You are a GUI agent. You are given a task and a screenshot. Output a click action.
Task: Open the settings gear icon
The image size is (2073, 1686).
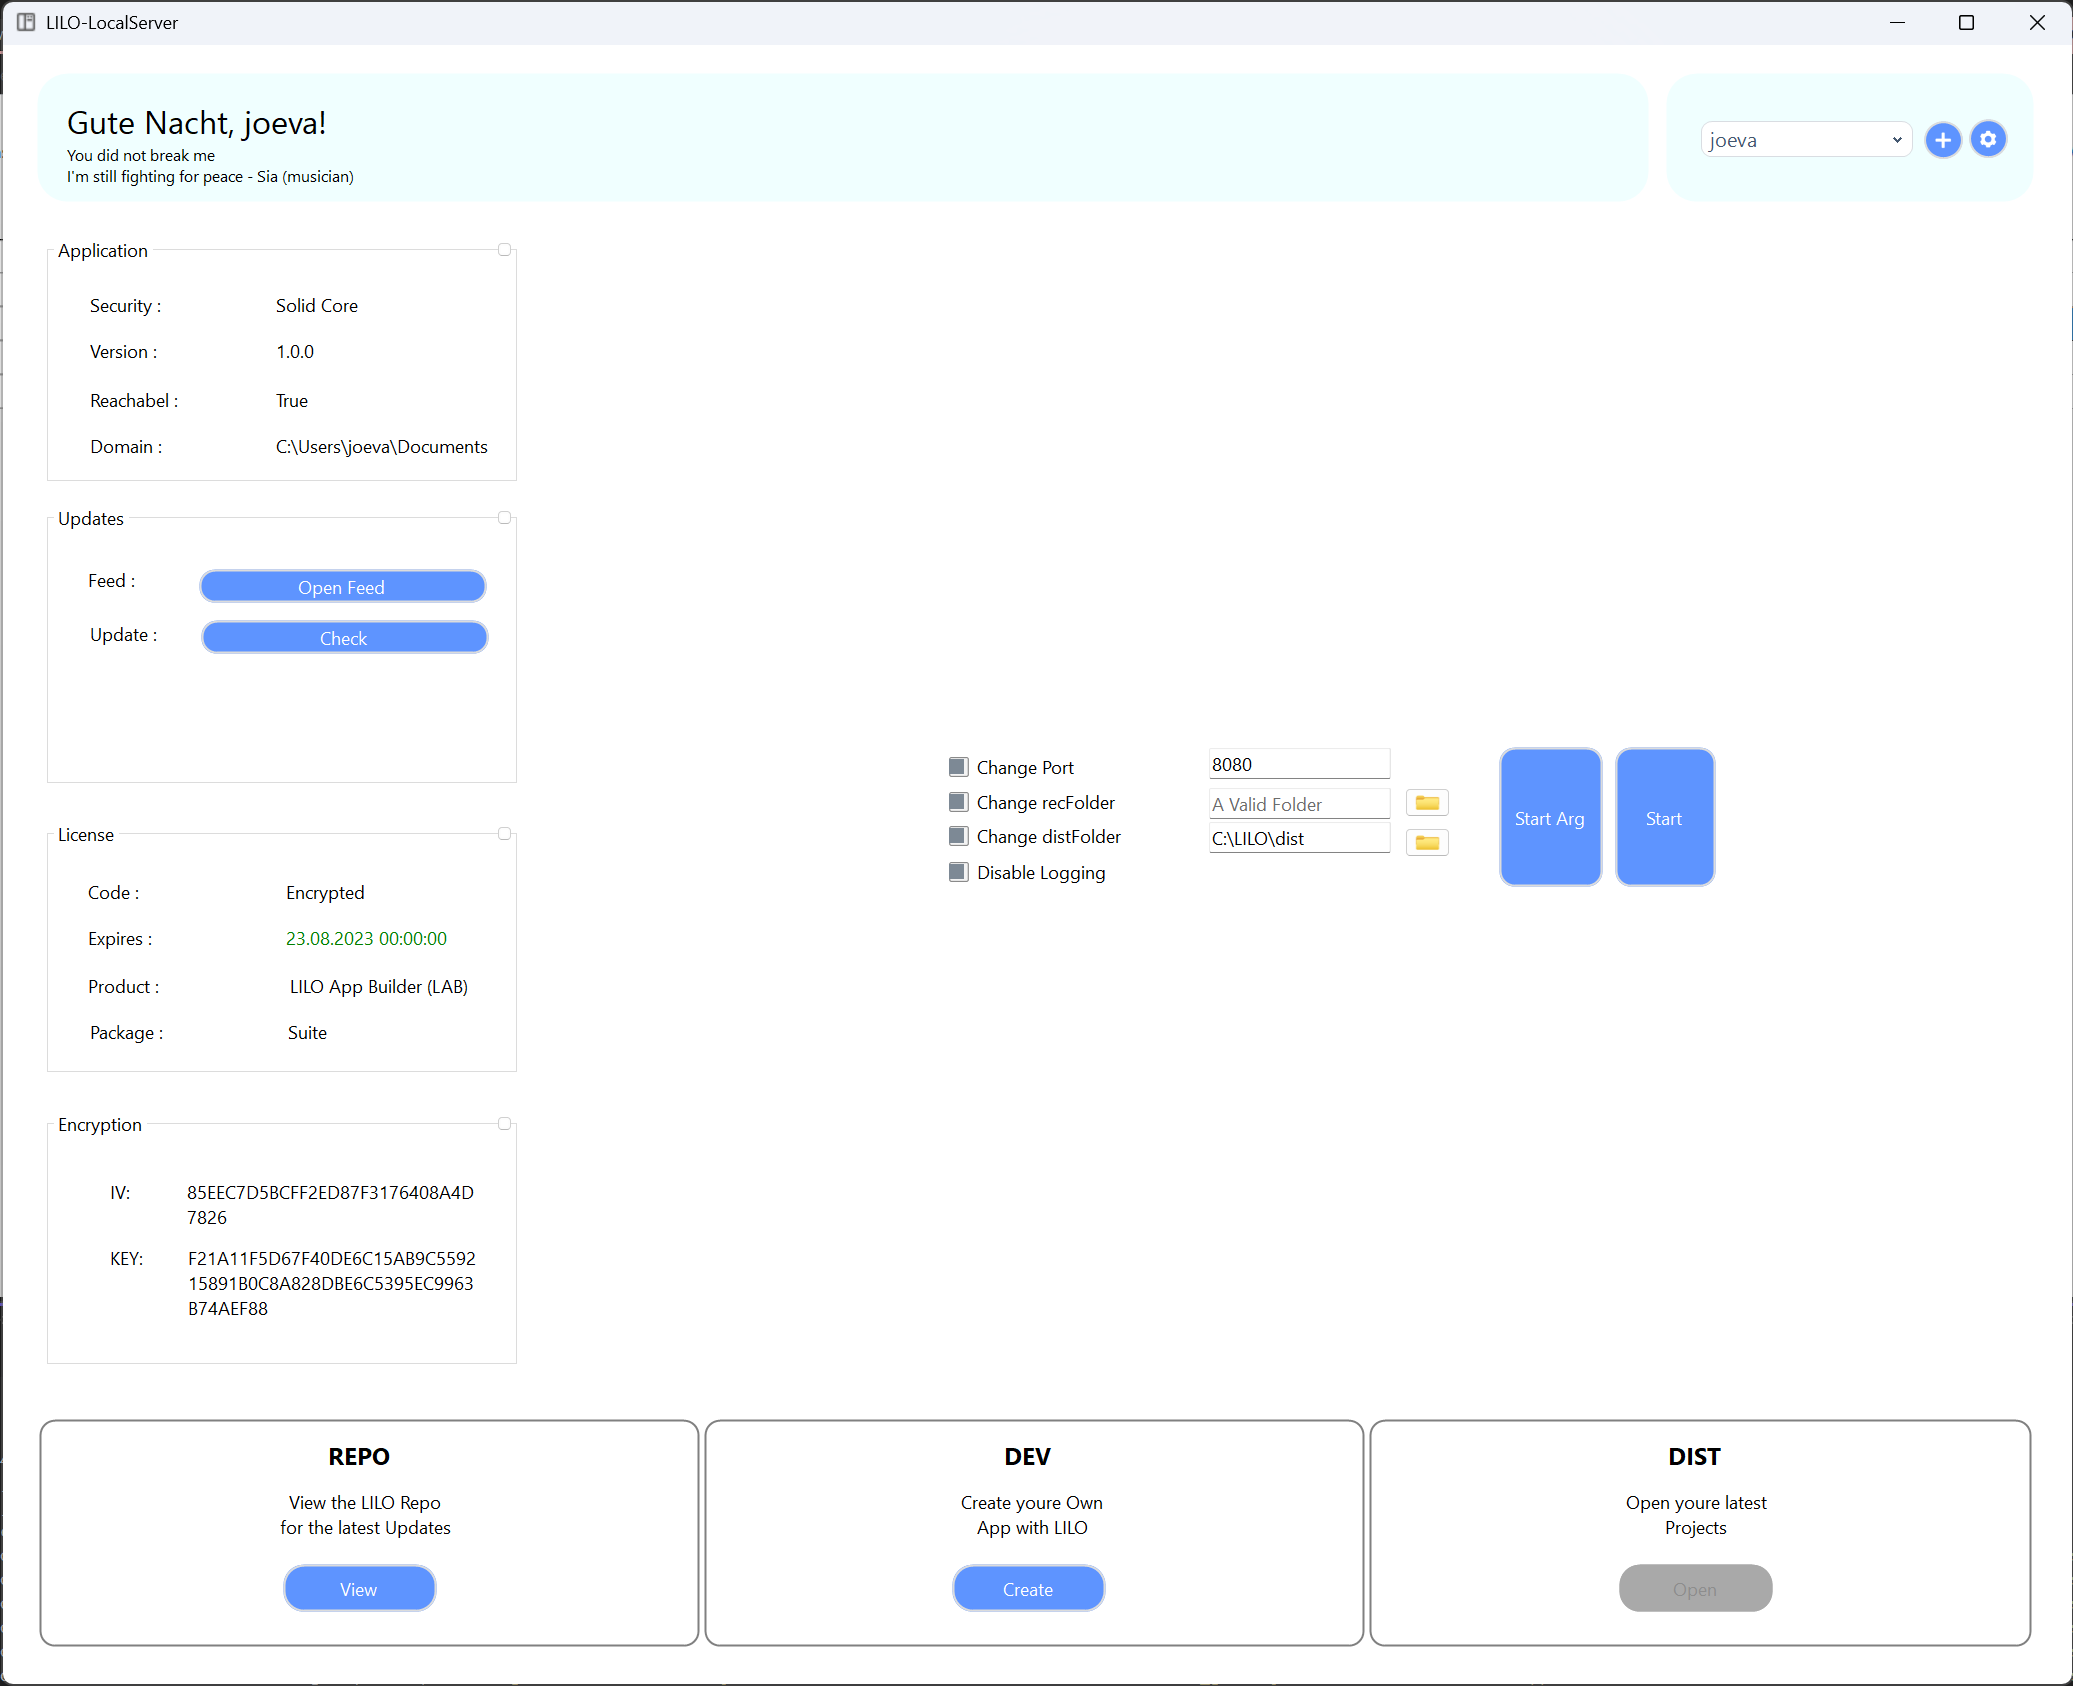coord(1987,139)
